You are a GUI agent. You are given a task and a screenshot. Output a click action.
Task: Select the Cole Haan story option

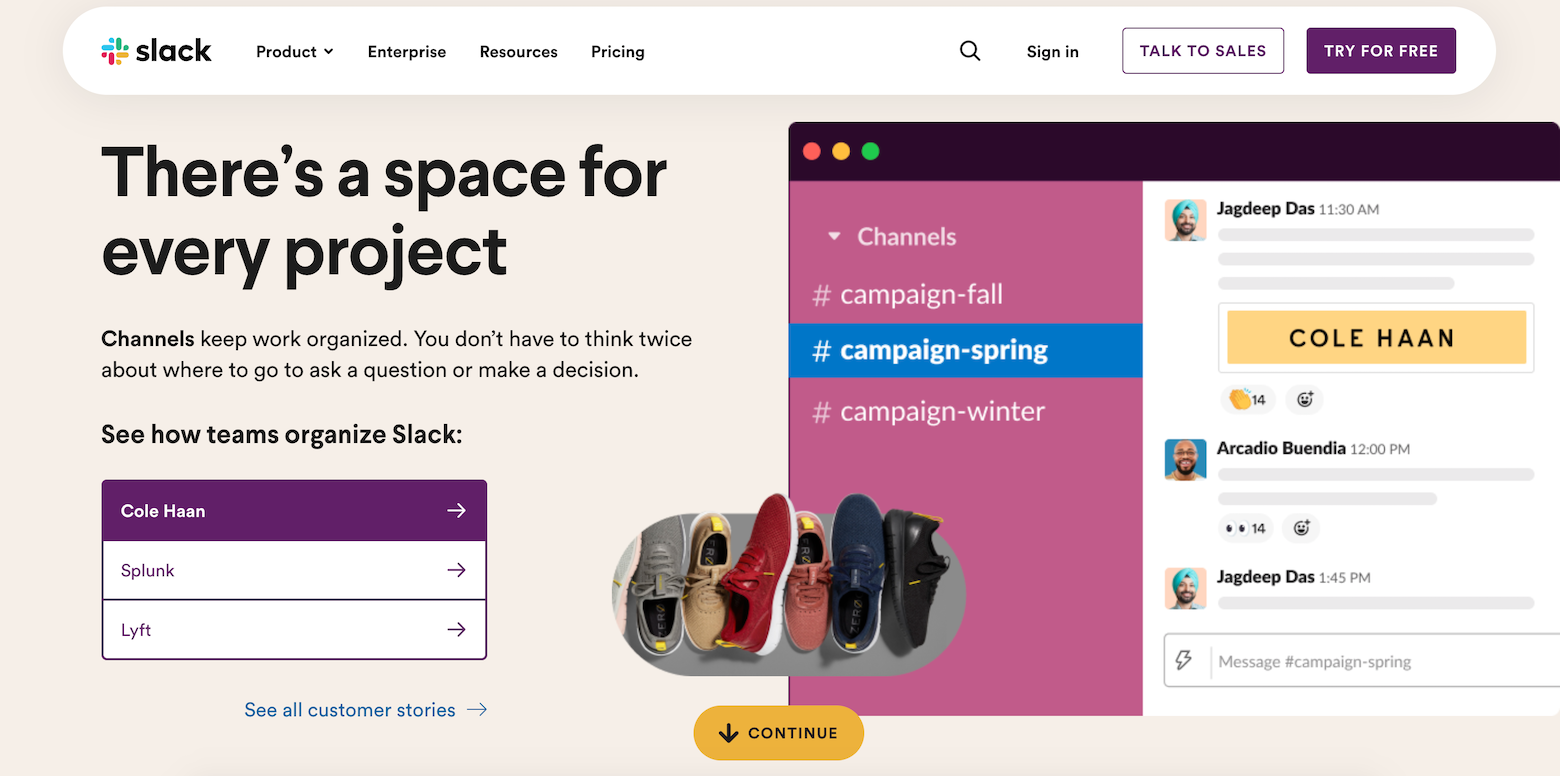294,510
